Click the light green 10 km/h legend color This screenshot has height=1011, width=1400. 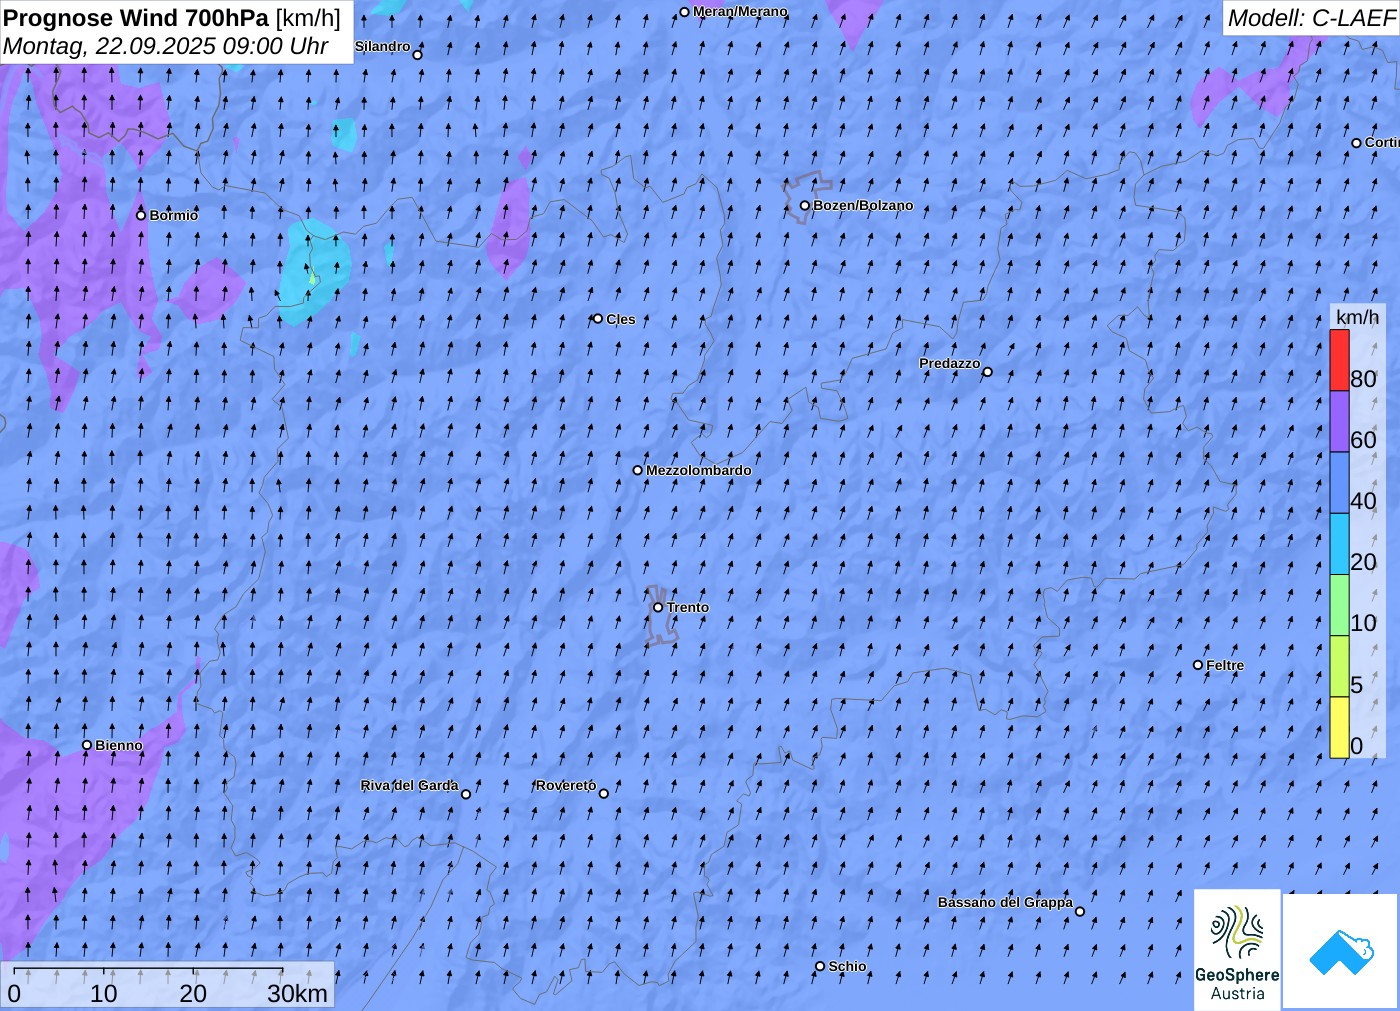(1339, 604)
